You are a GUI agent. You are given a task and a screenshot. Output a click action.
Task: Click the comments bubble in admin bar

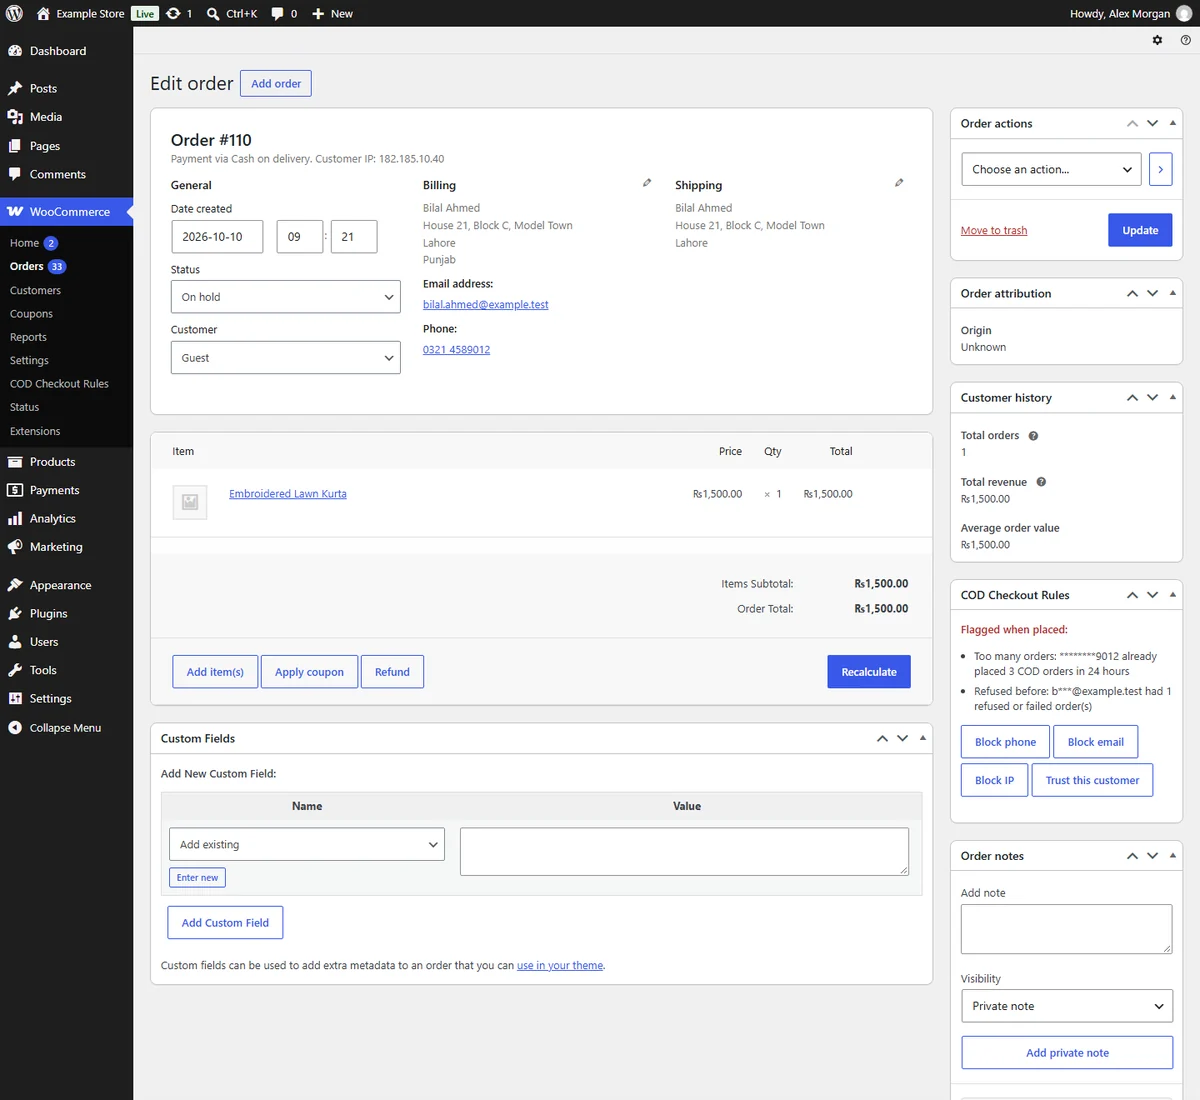point(278,13)
